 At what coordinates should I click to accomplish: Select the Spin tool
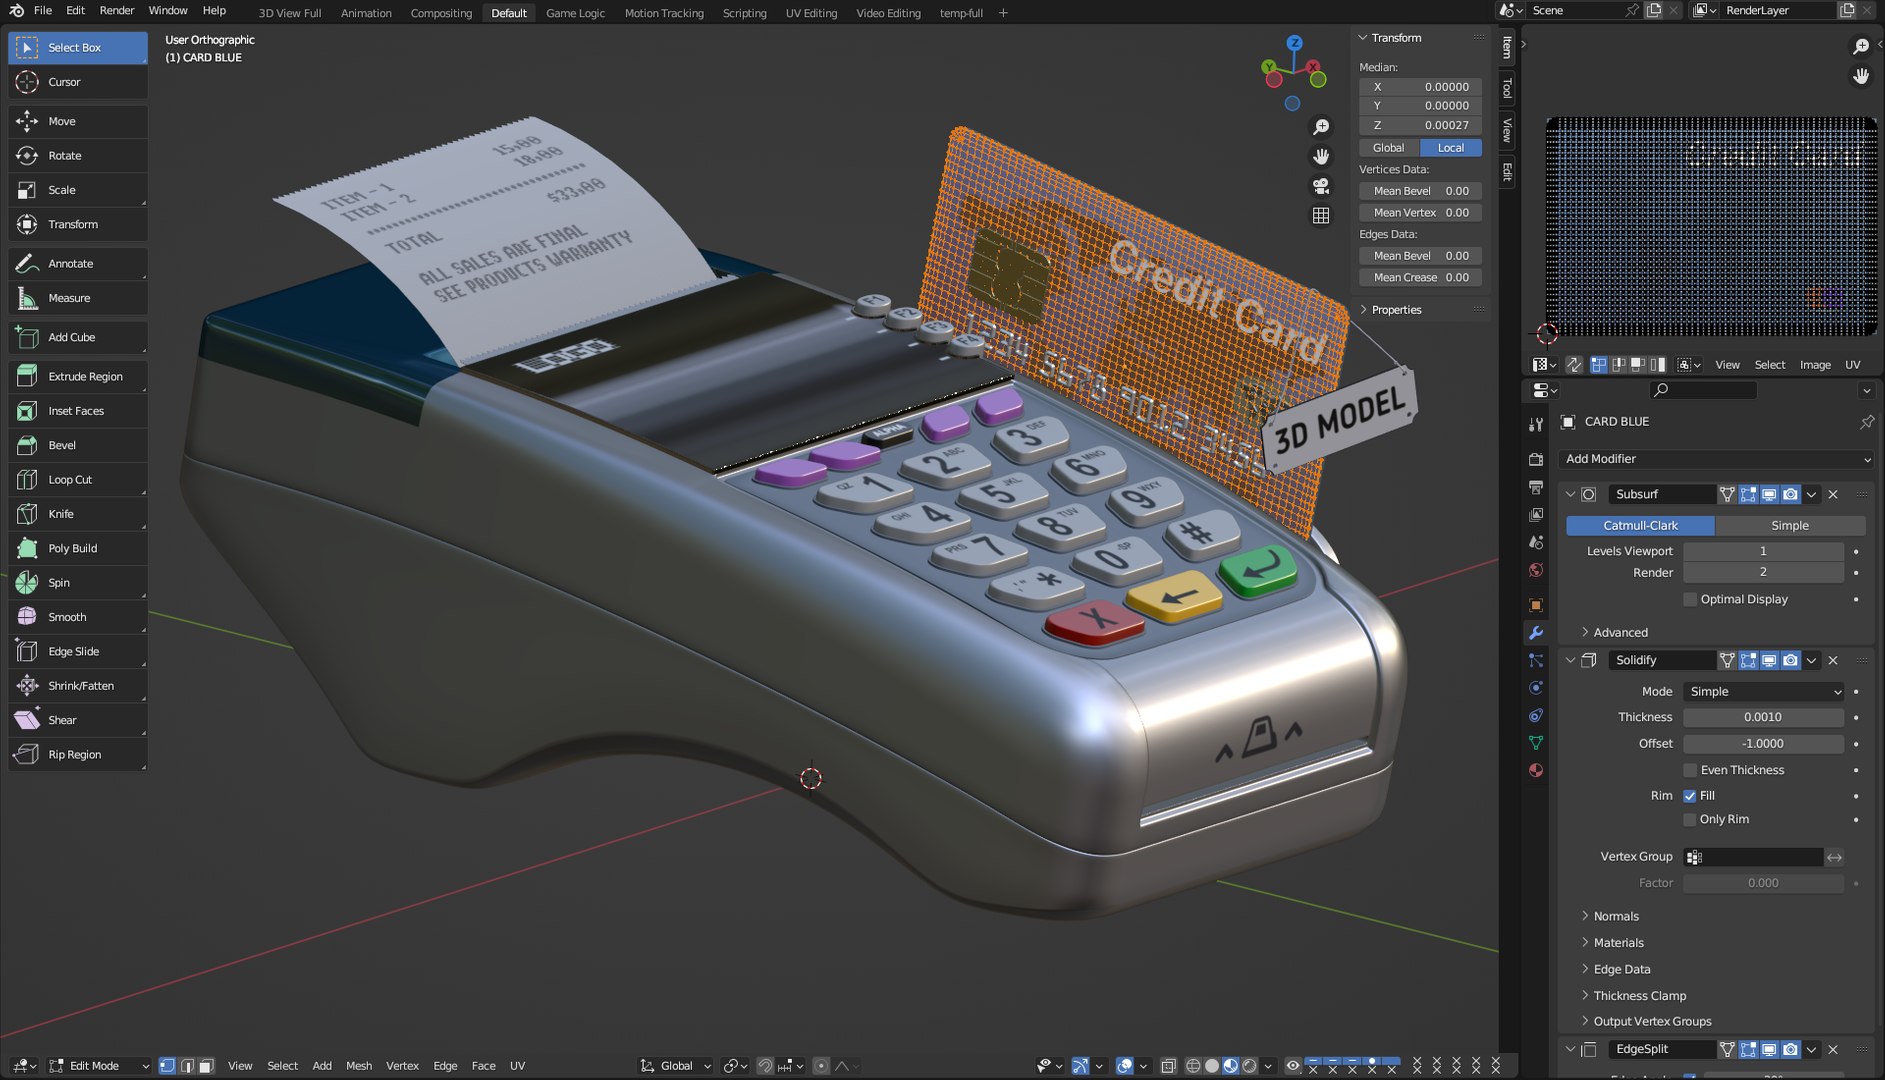[x=78, y=583]
